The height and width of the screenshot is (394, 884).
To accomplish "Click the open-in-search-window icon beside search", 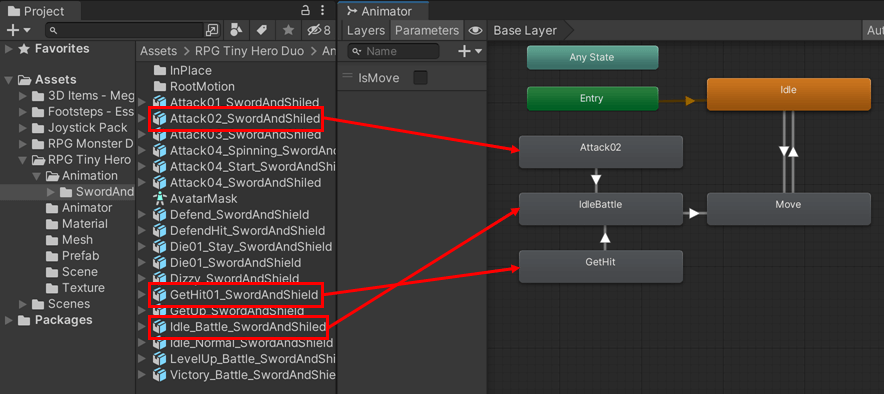I will click(x=213, y=30).
